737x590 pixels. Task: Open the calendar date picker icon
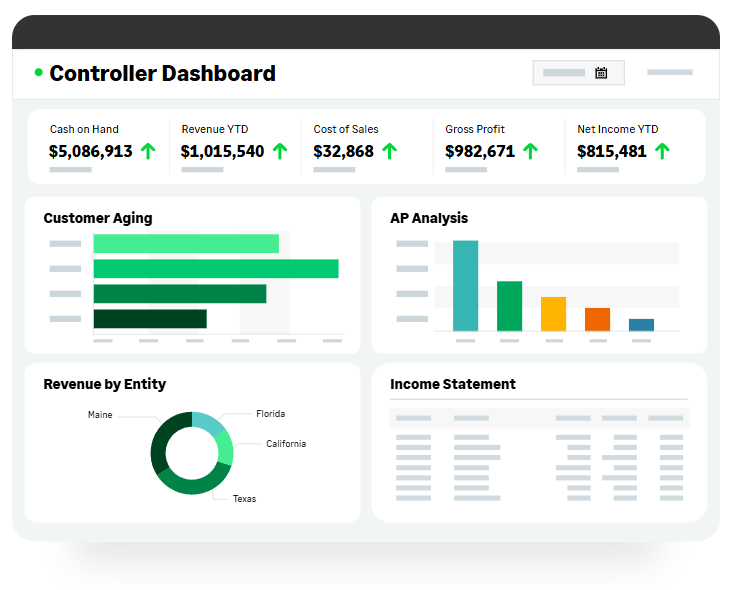[x=601, y=73]
